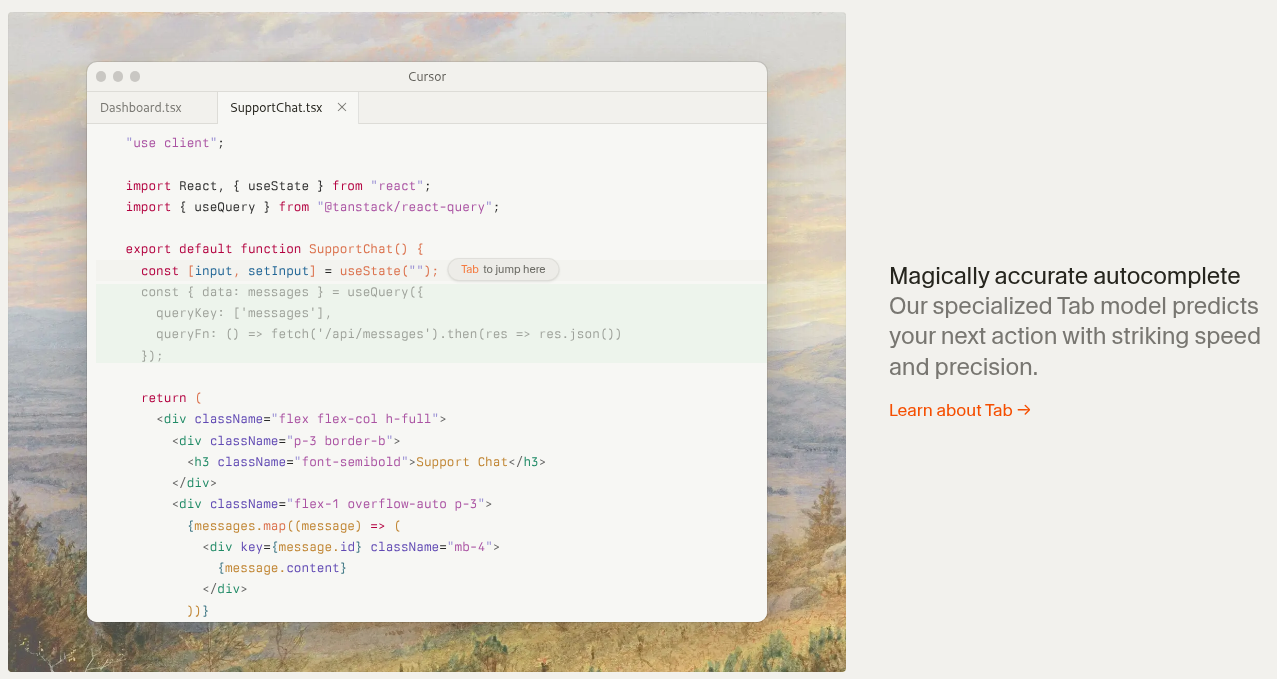Viewport: 1277px width, 679px height.
Task: Select the SupportChat.tsx tab
Action: (x=276, y=108)
